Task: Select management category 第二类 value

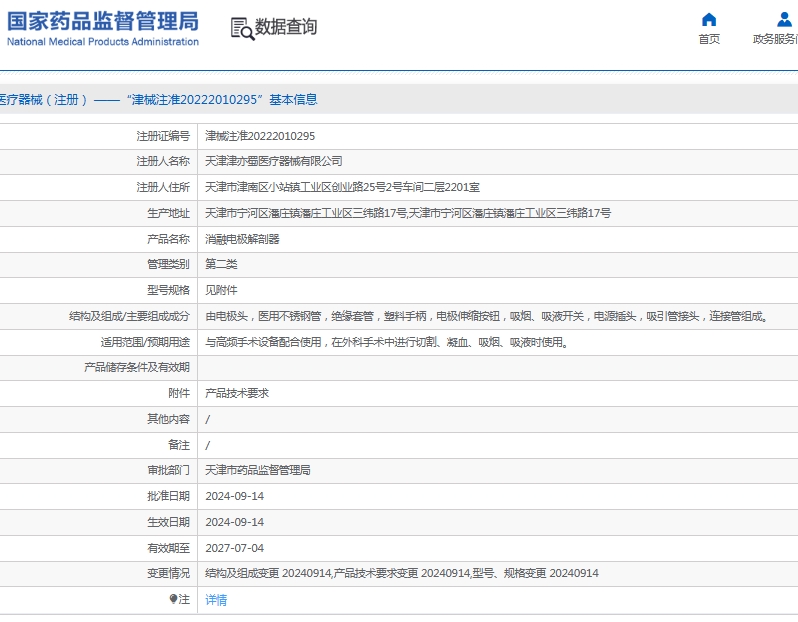Action: click(221, 264)
